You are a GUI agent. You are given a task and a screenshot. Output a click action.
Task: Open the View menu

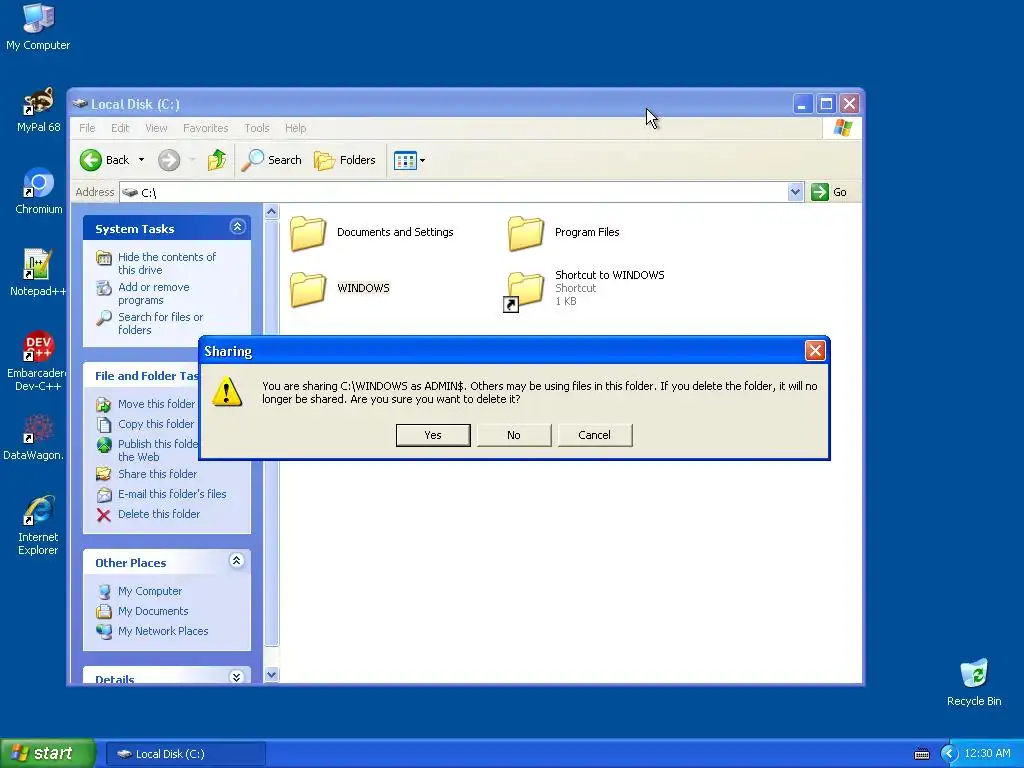point(156,128)
